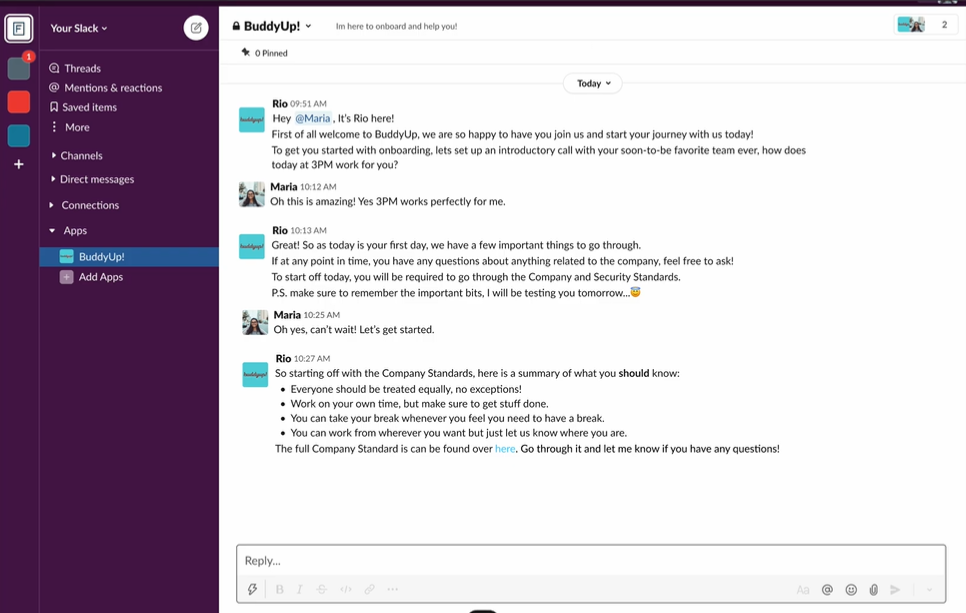Toggle italic formatting
966x613 pixels.
tap(300, 590)
